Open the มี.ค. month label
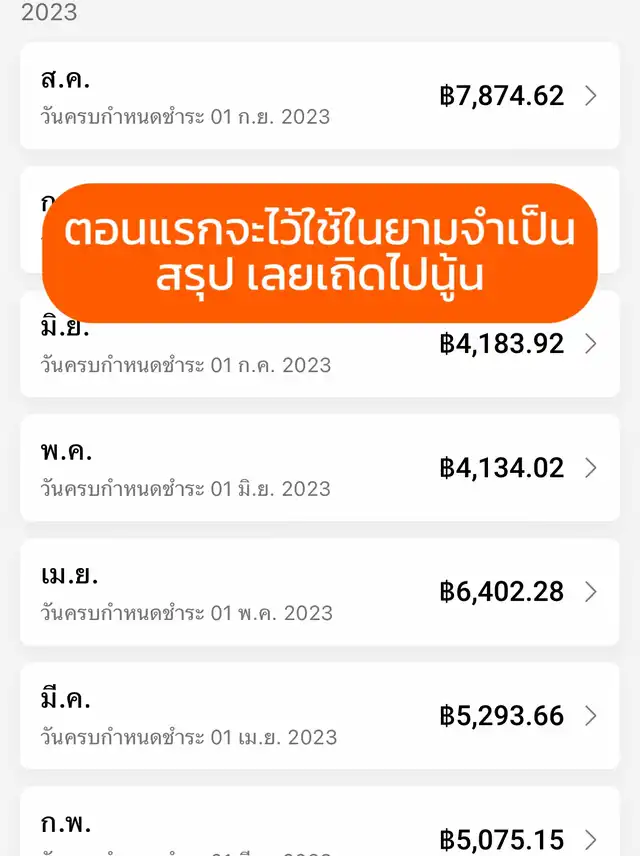Screen dimensions: 640x856 [66, 698]
